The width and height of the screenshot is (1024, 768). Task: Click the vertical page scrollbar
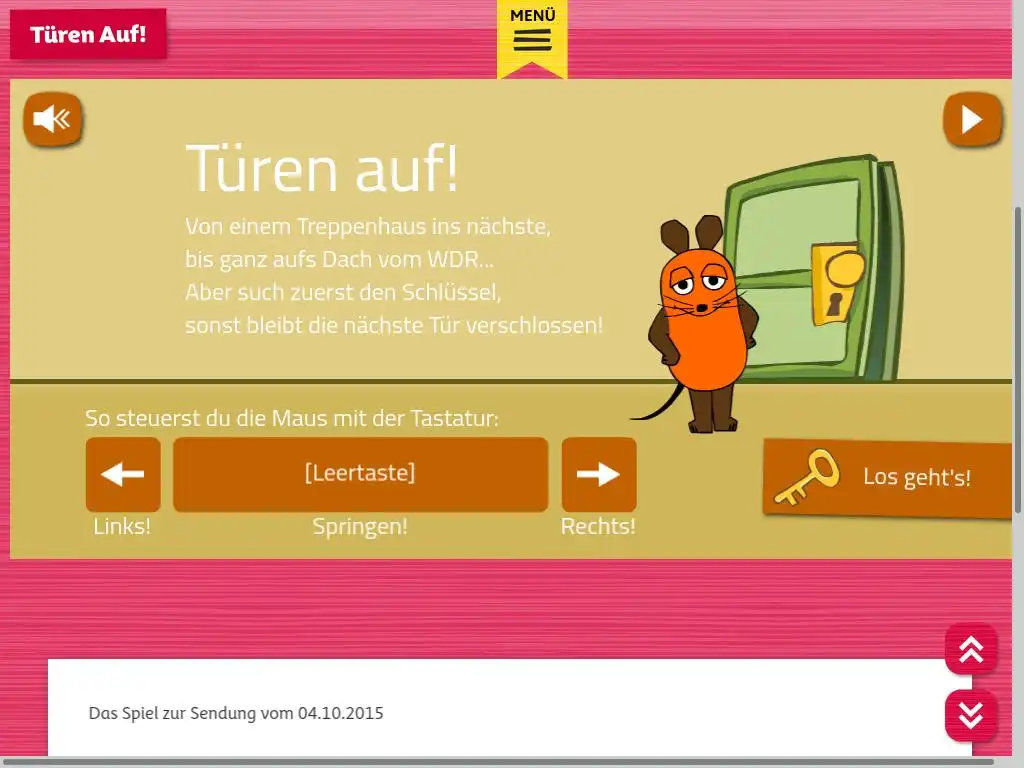[1017, 359]
